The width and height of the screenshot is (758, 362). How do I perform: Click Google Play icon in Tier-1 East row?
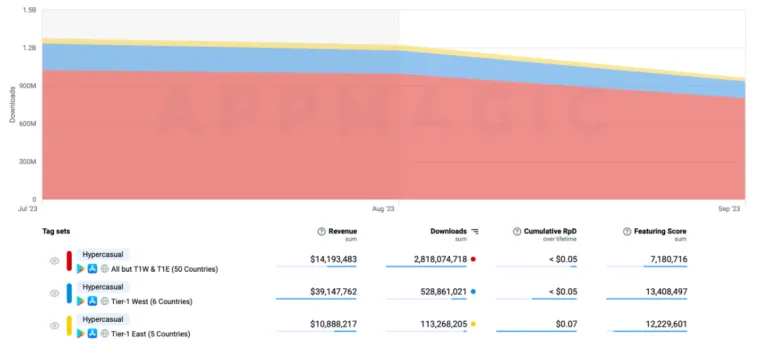coord(81,333)
